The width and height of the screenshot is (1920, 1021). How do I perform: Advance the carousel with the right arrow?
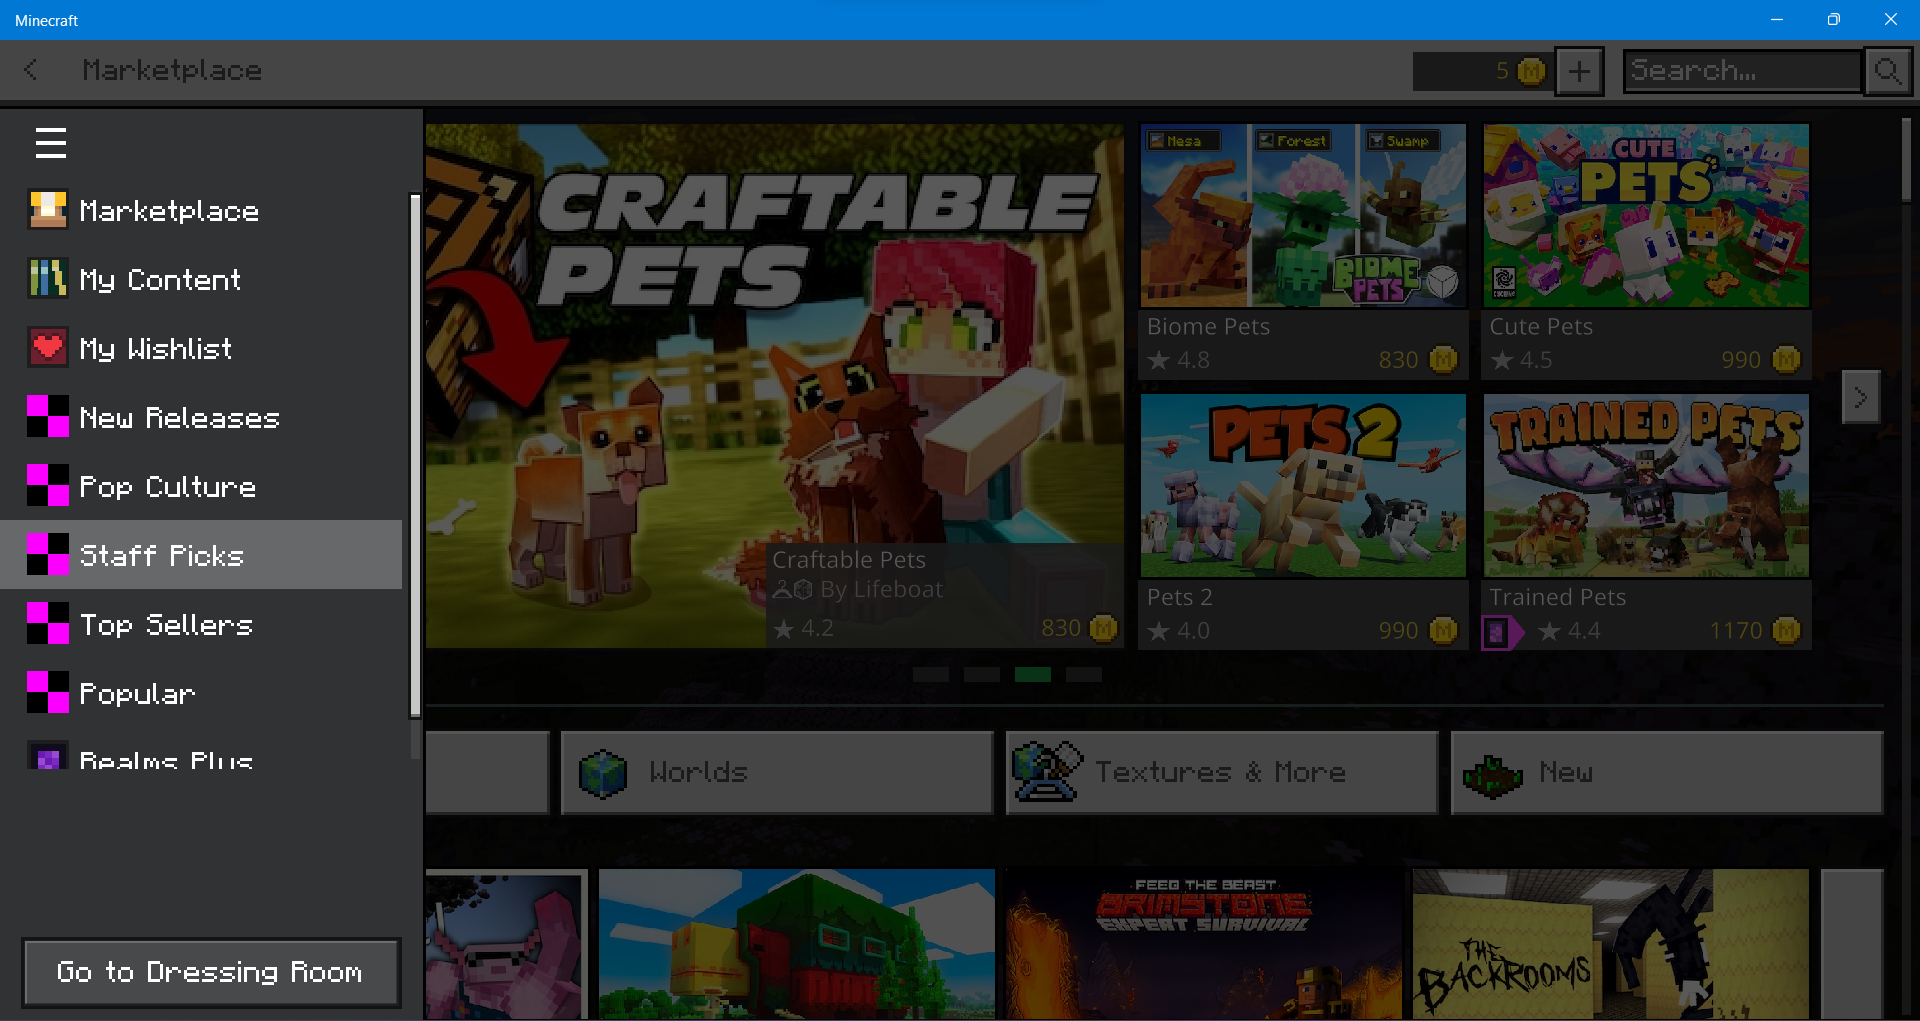click(x=1861, y=397)
